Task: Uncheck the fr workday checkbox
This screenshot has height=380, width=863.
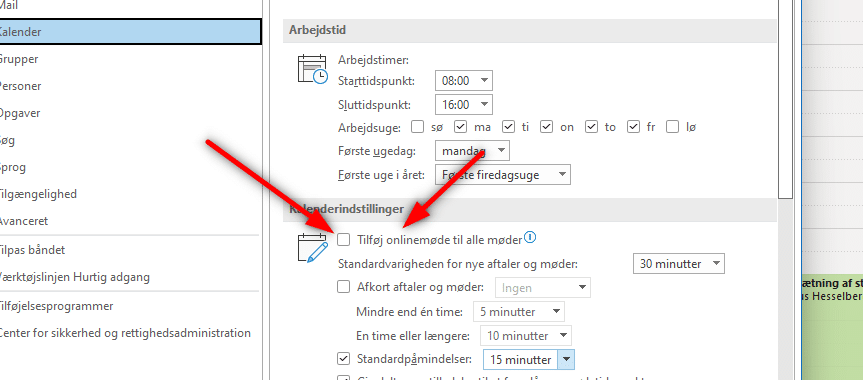Action: [x=633, y=127]
